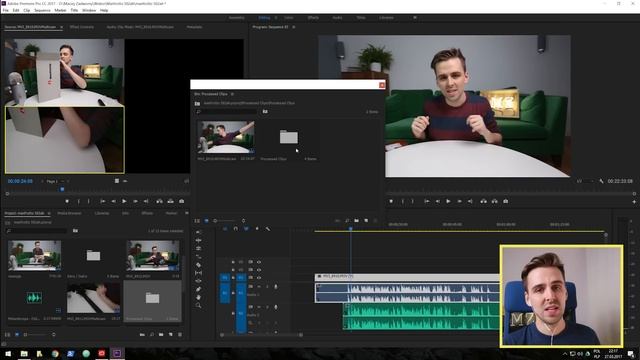
Task: Open playback resolution dropdown in Program monitor
Action: click(x=584, y=181)
